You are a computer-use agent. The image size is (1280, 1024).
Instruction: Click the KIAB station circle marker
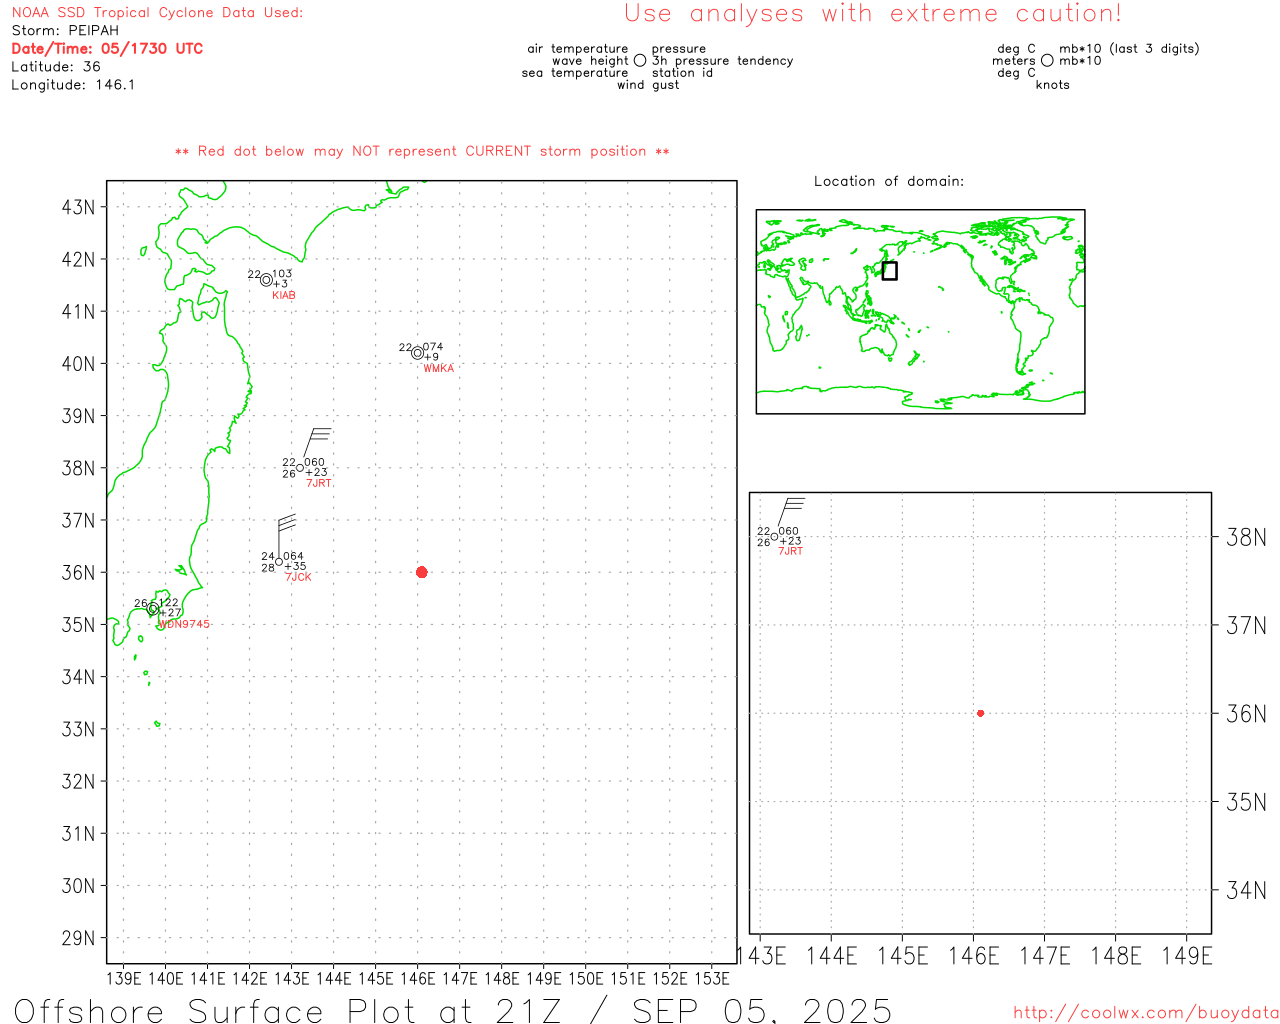pos(266,280)
